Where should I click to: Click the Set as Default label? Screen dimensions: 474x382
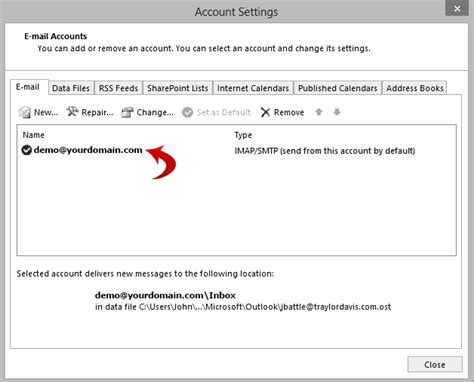pos(224,112)
